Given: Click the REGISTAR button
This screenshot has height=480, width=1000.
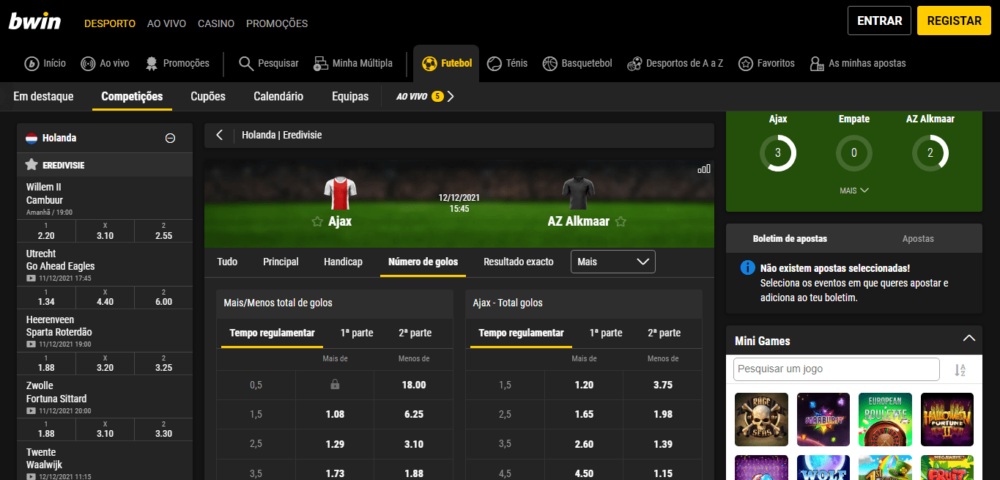Looking at the screenshot, I should [x=954, y=20].
